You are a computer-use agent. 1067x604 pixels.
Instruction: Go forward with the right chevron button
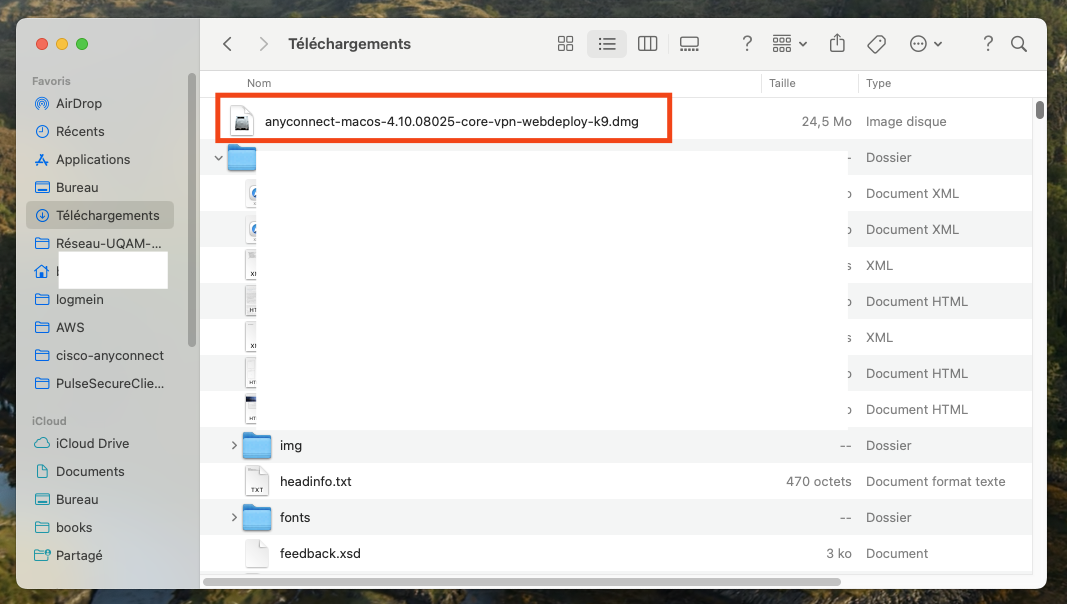pyautogui.click(x=263, y=44)
